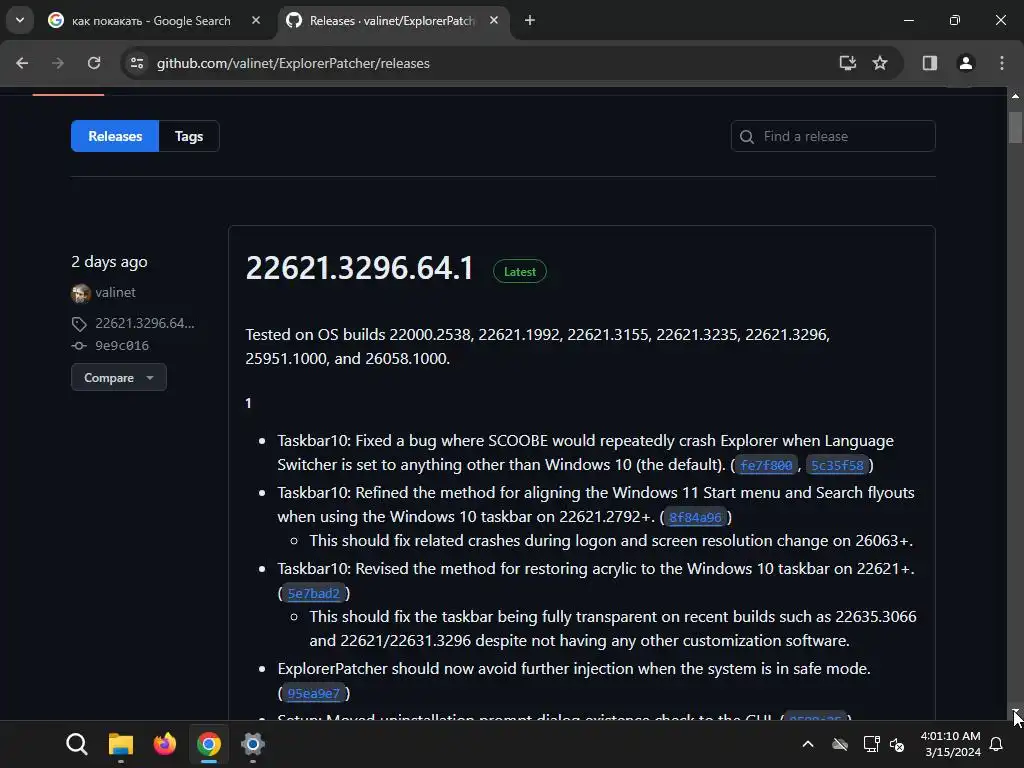
Task: Close the Google Search tab
Action: pyautogui.click(x=256, y=20)
